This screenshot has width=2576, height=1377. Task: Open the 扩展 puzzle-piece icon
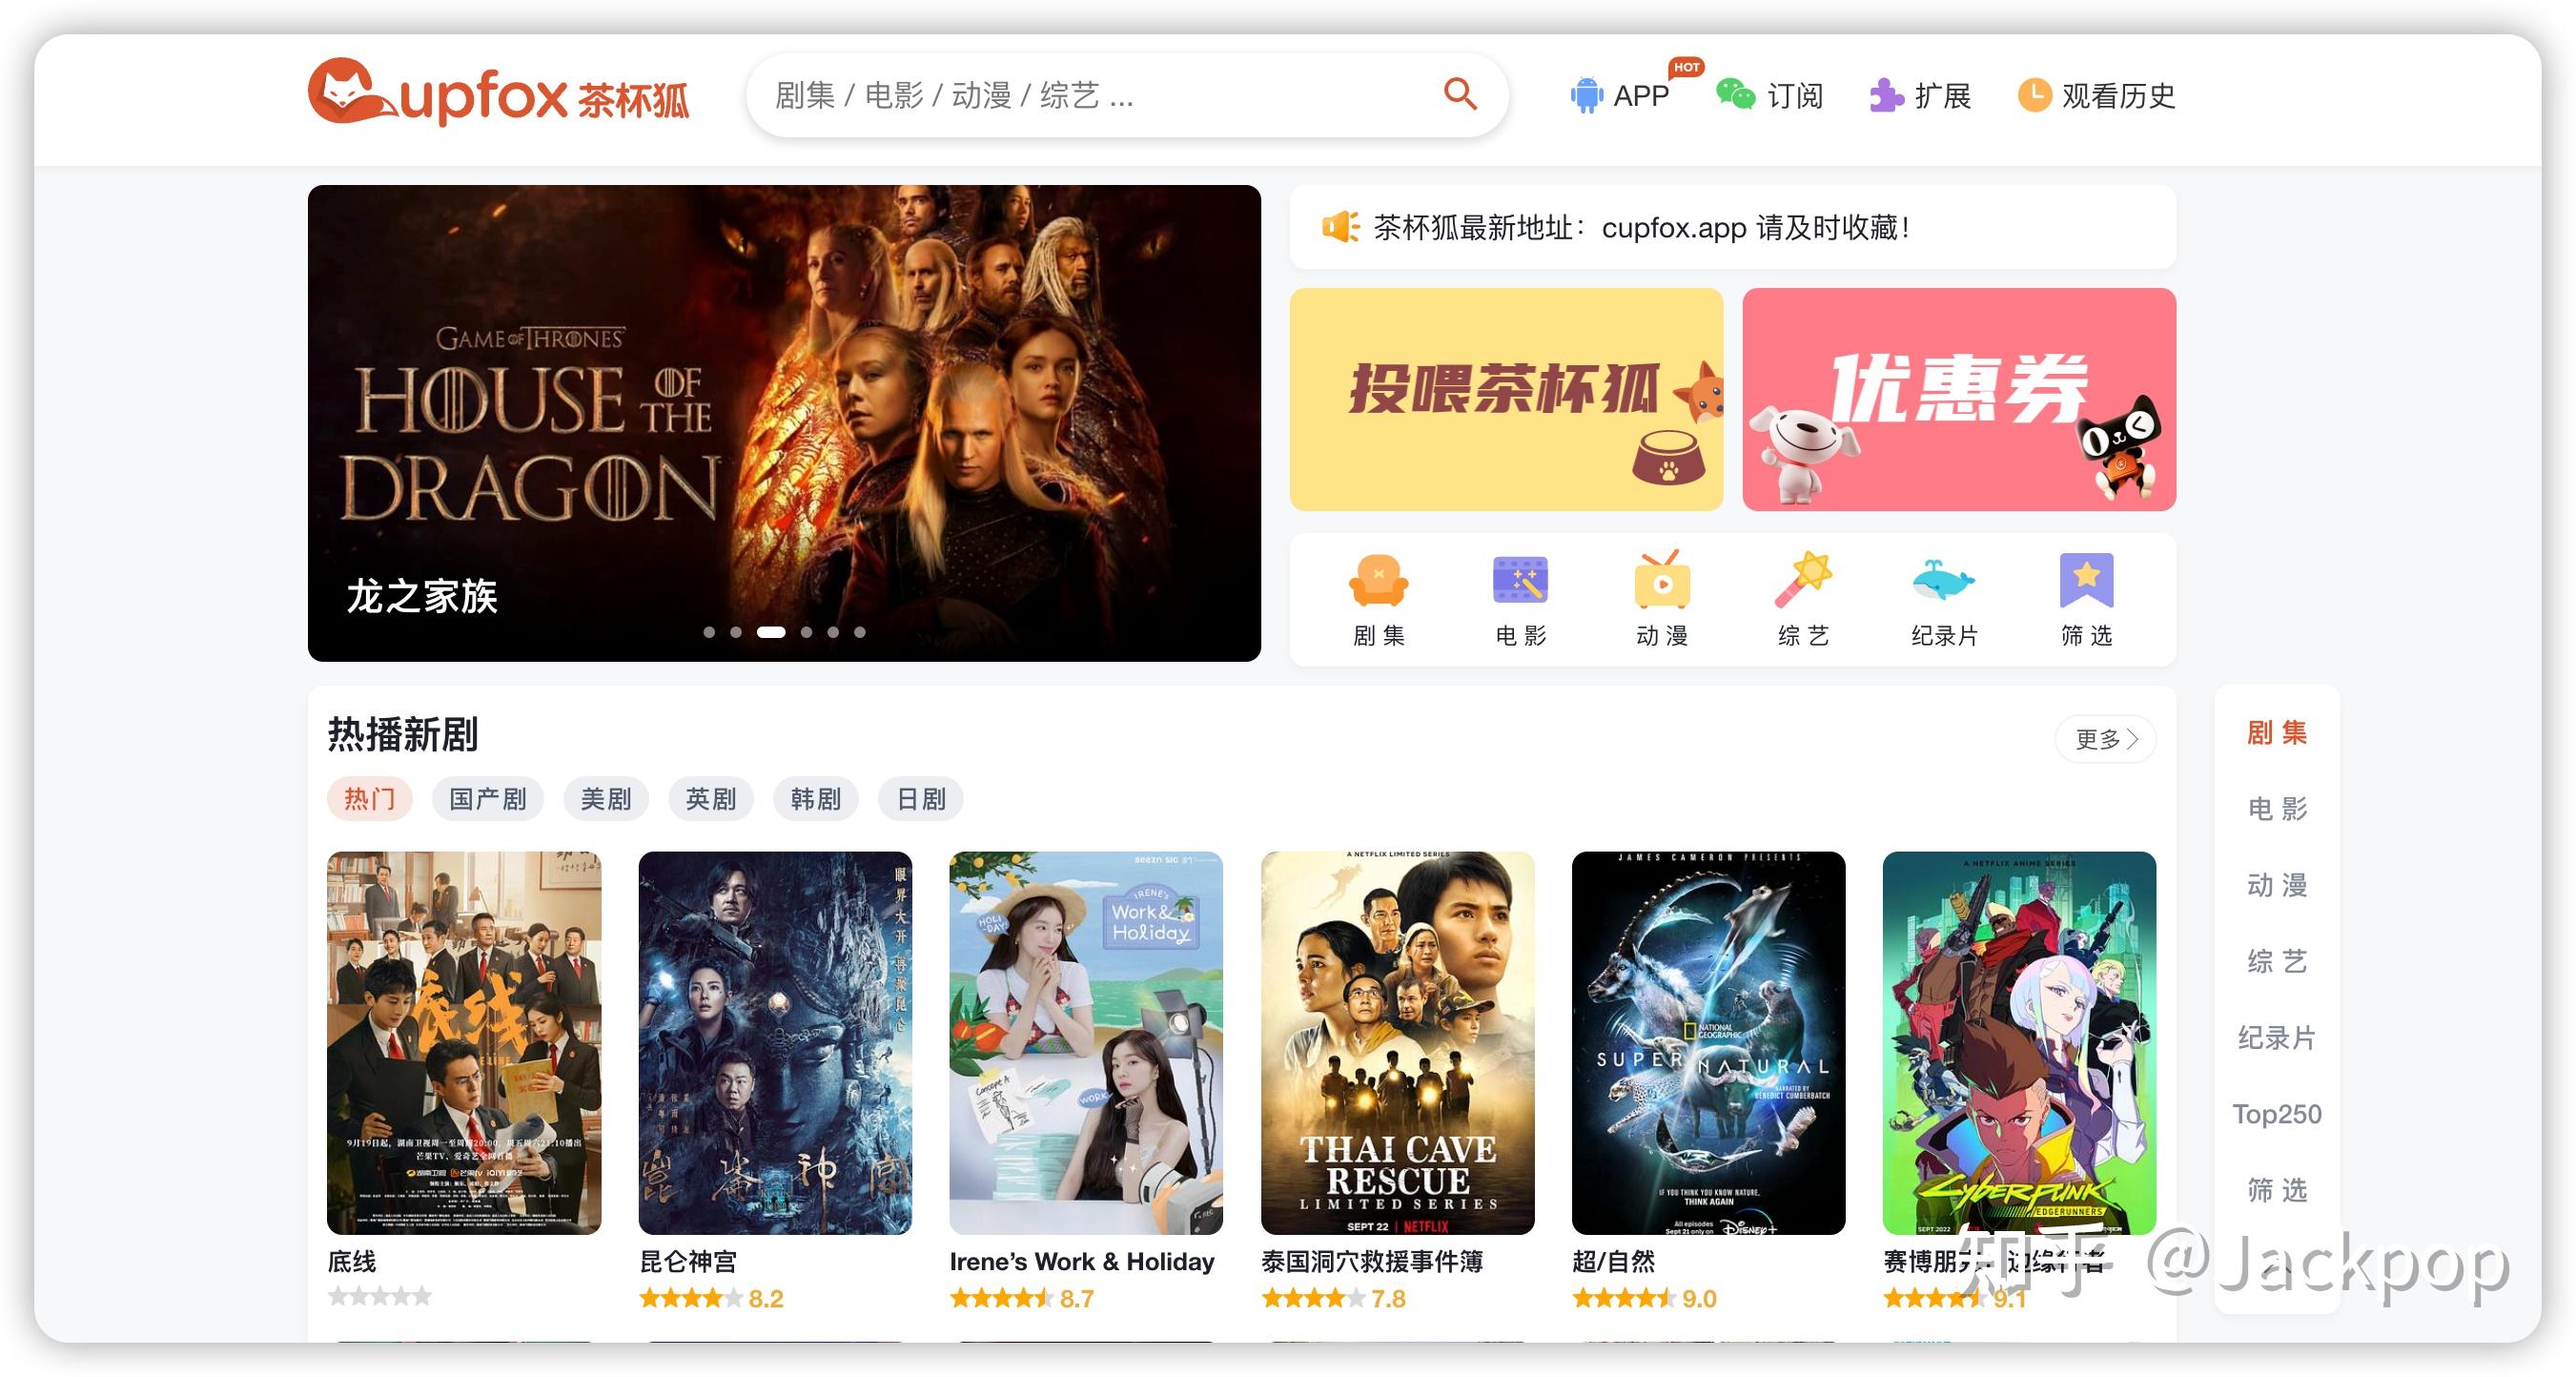point(1886,96)
